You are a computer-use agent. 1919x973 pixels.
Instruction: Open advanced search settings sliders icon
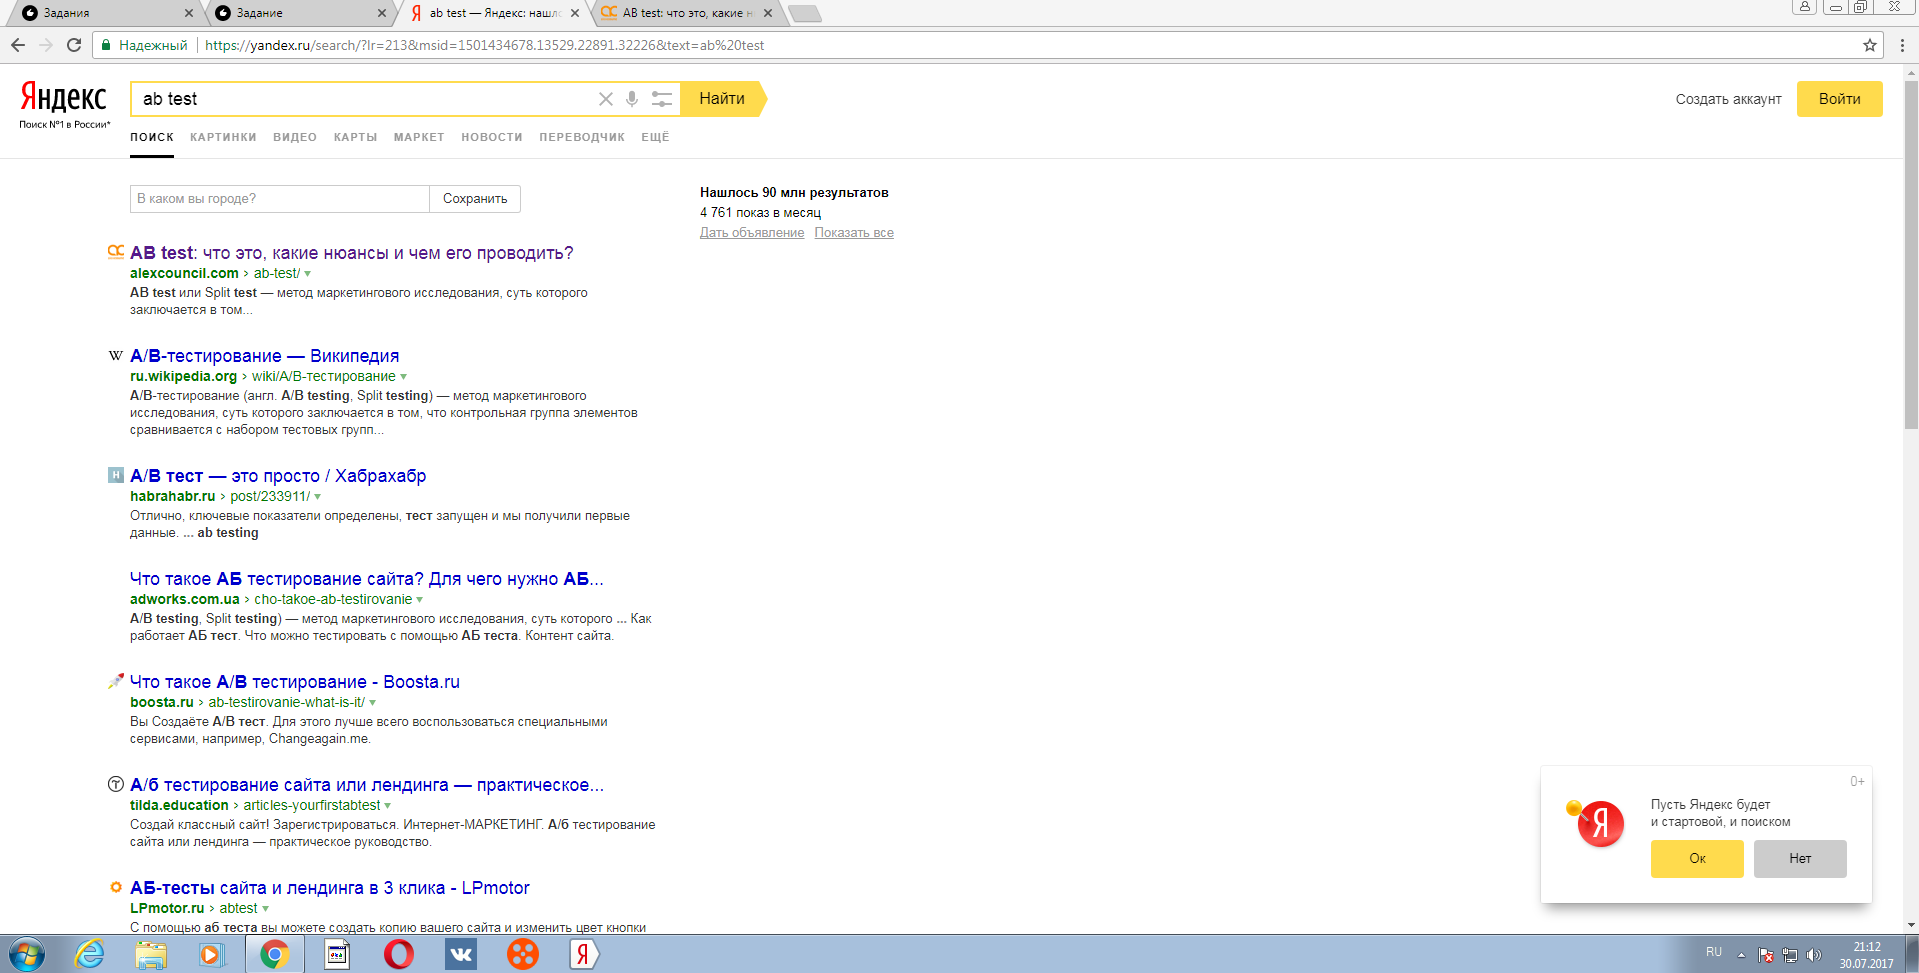coord(662,99)
